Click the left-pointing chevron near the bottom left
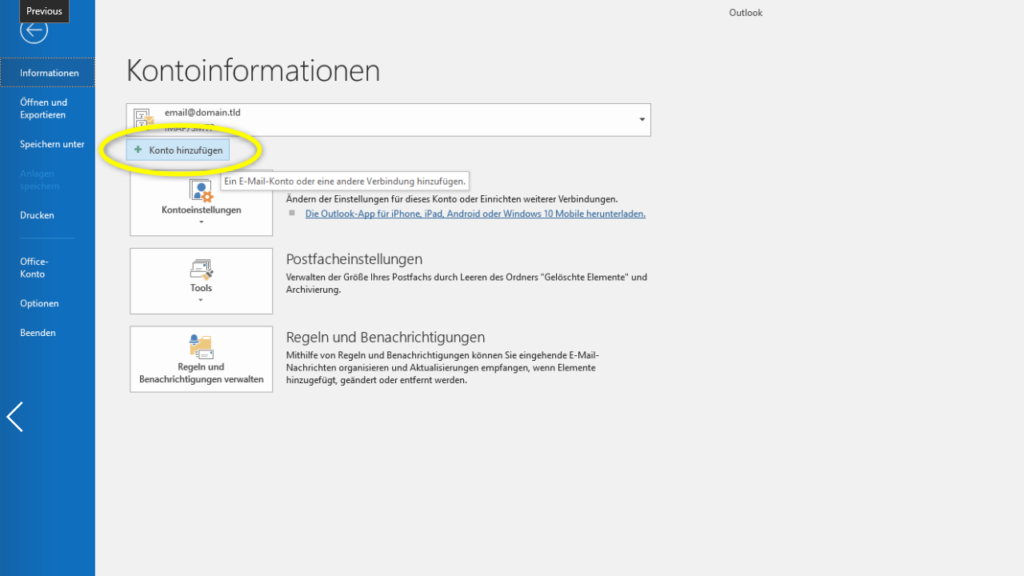The width and height of the screenshot is (1024, 576). coord(14,416)
